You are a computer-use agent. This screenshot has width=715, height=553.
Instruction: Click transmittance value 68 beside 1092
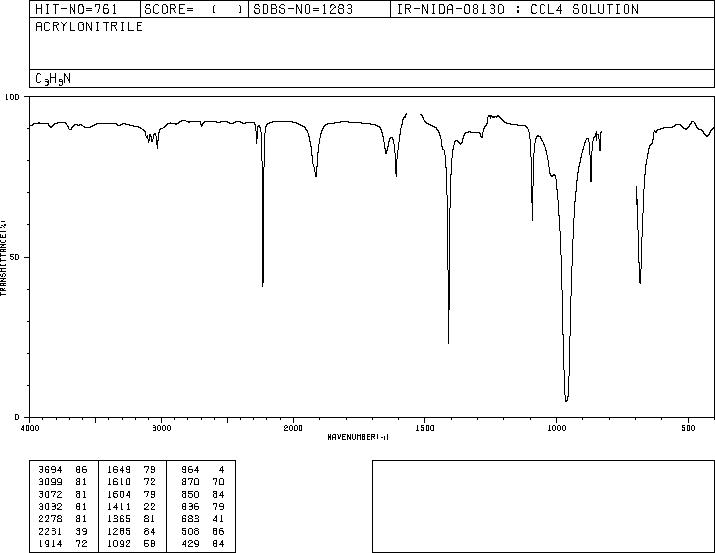coord(150,543)
